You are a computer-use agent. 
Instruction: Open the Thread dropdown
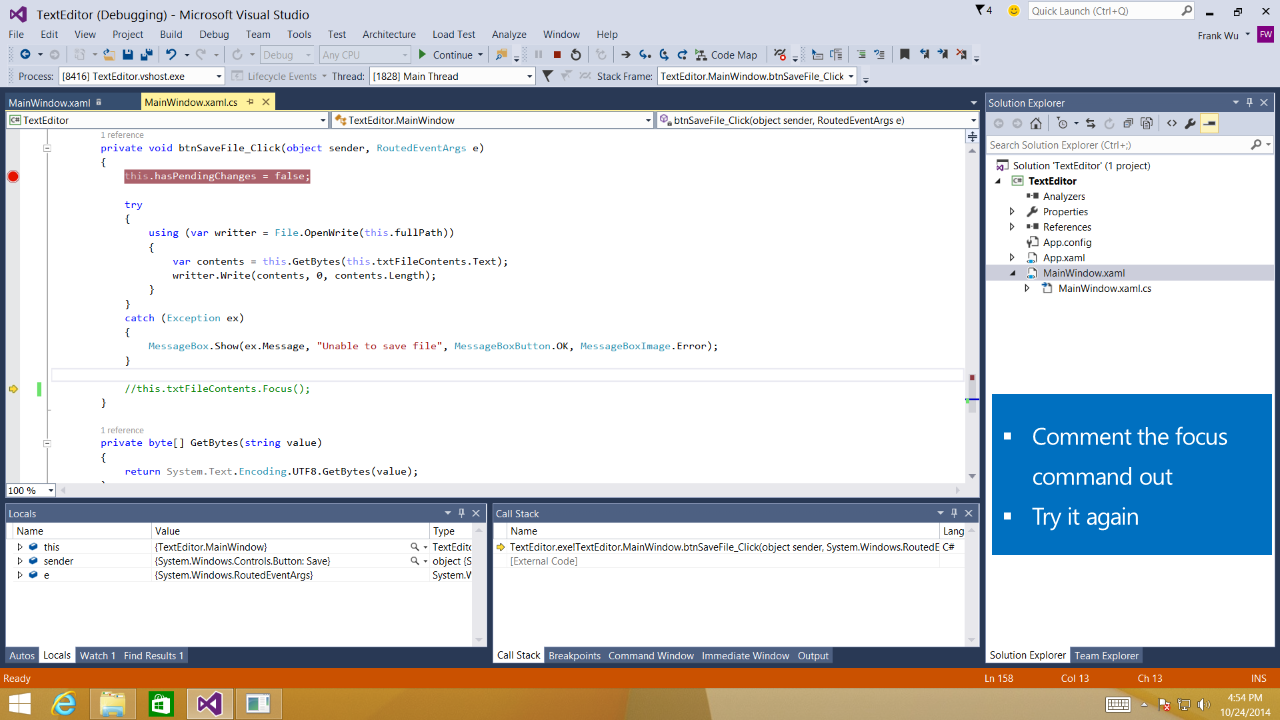(530, 76)
